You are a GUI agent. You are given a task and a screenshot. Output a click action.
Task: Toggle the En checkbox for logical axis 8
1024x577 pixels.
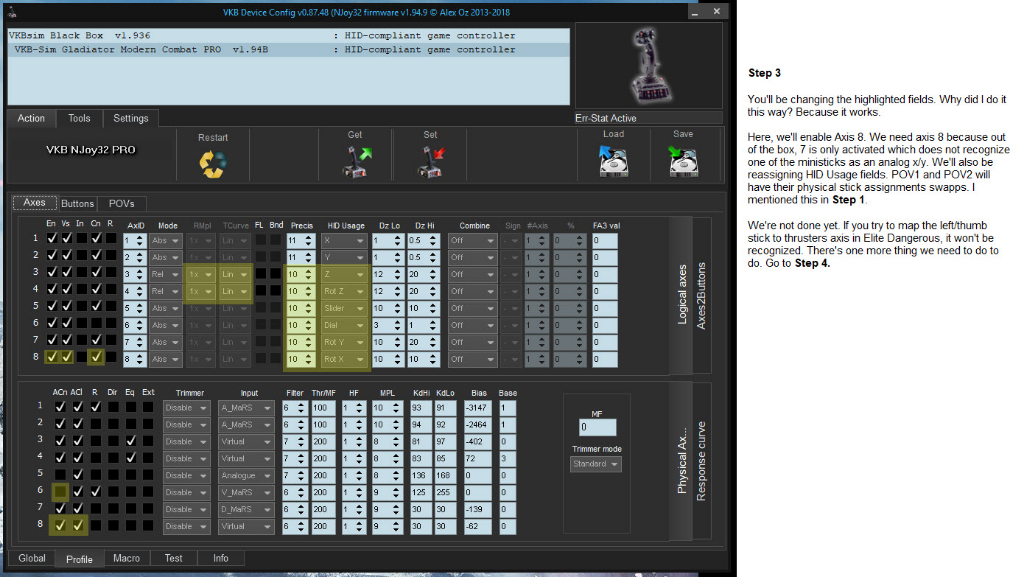[x=52, y=357]
